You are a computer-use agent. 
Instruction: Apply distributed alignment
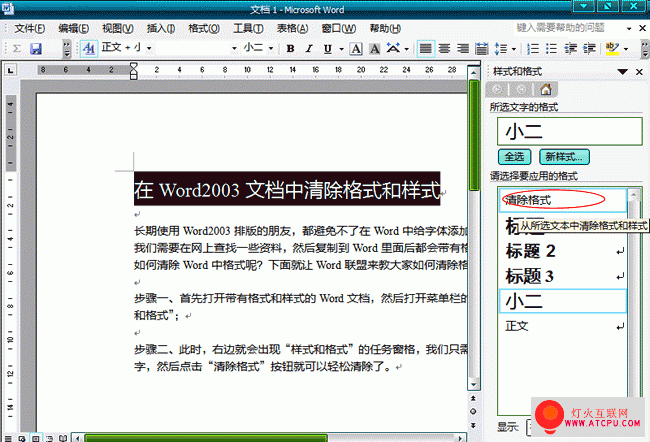[x=481, y=49]
